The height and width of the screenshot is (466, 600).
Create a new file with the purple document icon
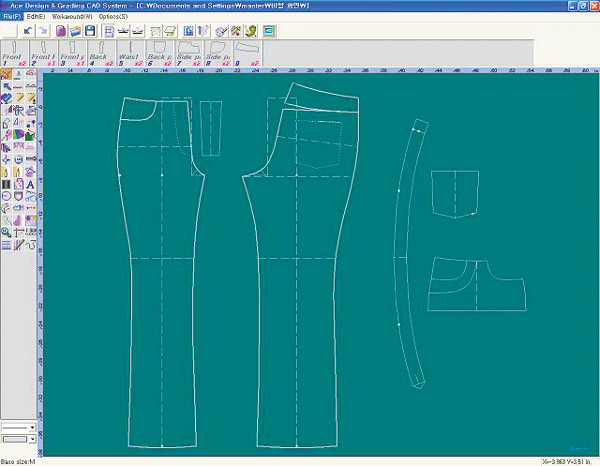tap(60, 31)
